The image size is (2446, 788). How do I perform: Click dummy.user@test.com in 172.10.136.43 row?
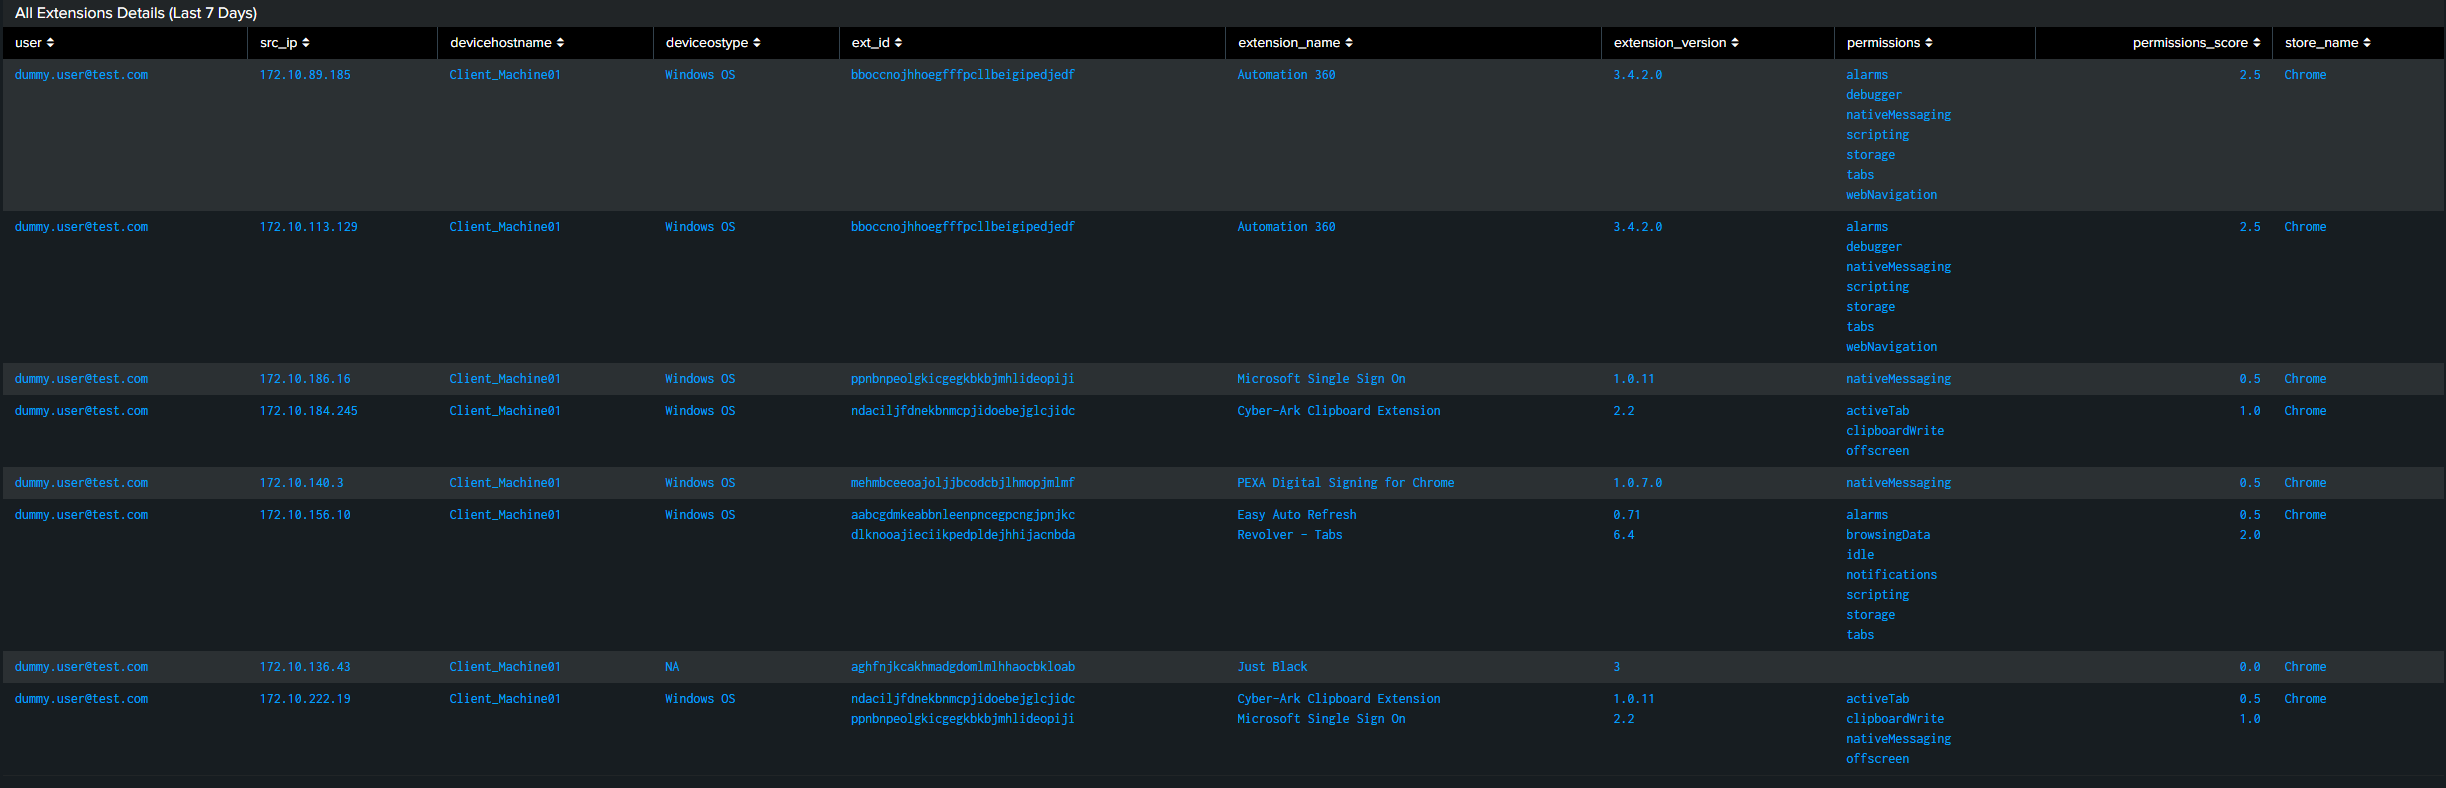point(81,667)
